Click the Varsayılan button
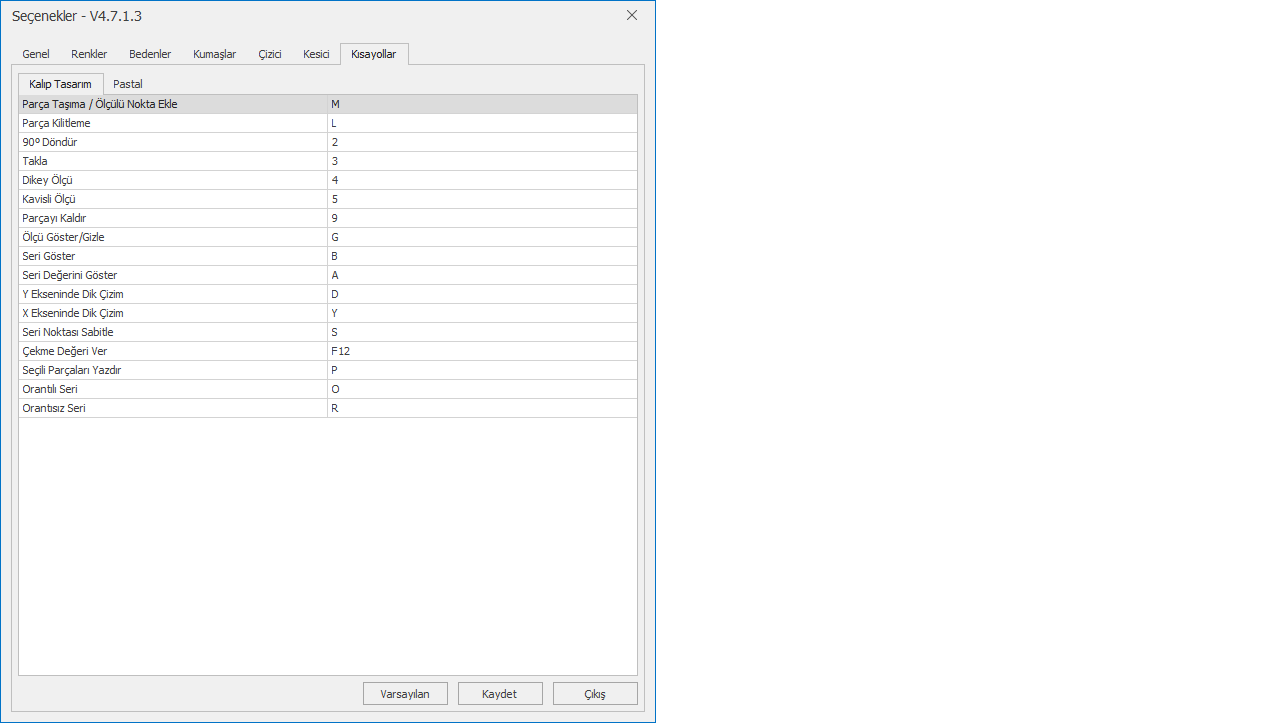The width and height of the screenshot is (1270, 723). tap(405, 694)
